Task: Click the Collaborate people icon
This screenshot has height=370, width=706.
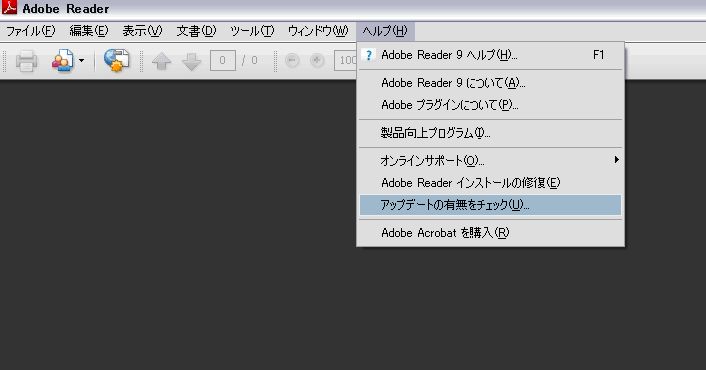Action: [x=62, y=61]
